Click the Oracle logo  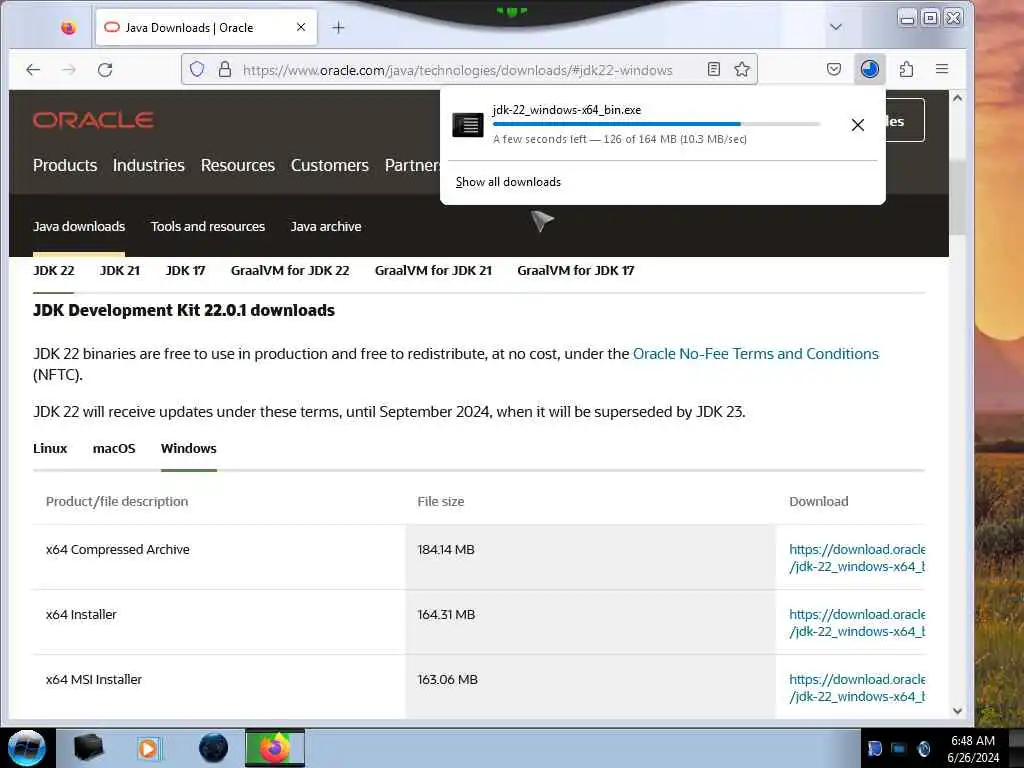(93, 120)
